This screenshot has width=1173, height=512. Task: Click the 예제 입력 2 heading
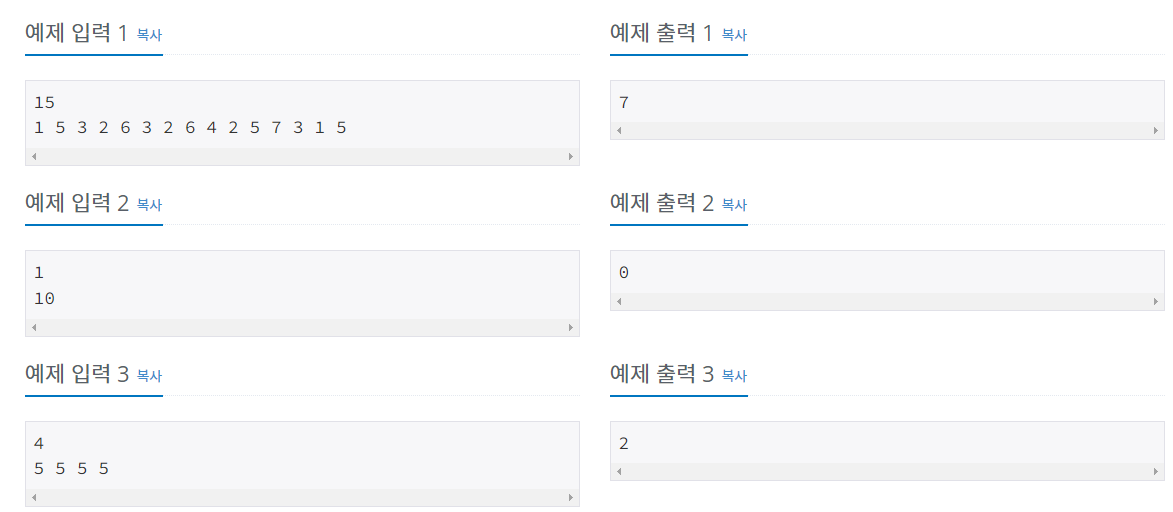click(x=77, y=203)
